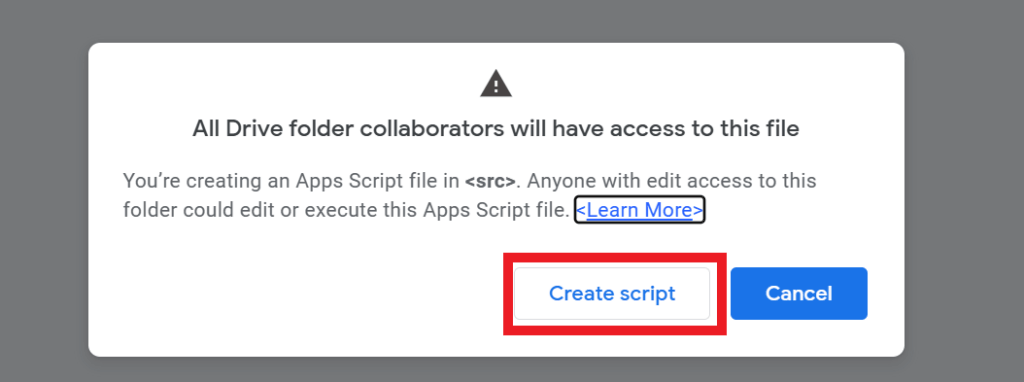Click the exclamation mark inside the triangle
Screen dimensions: 1024x382
pyautogui.click(x=496, y=86)
